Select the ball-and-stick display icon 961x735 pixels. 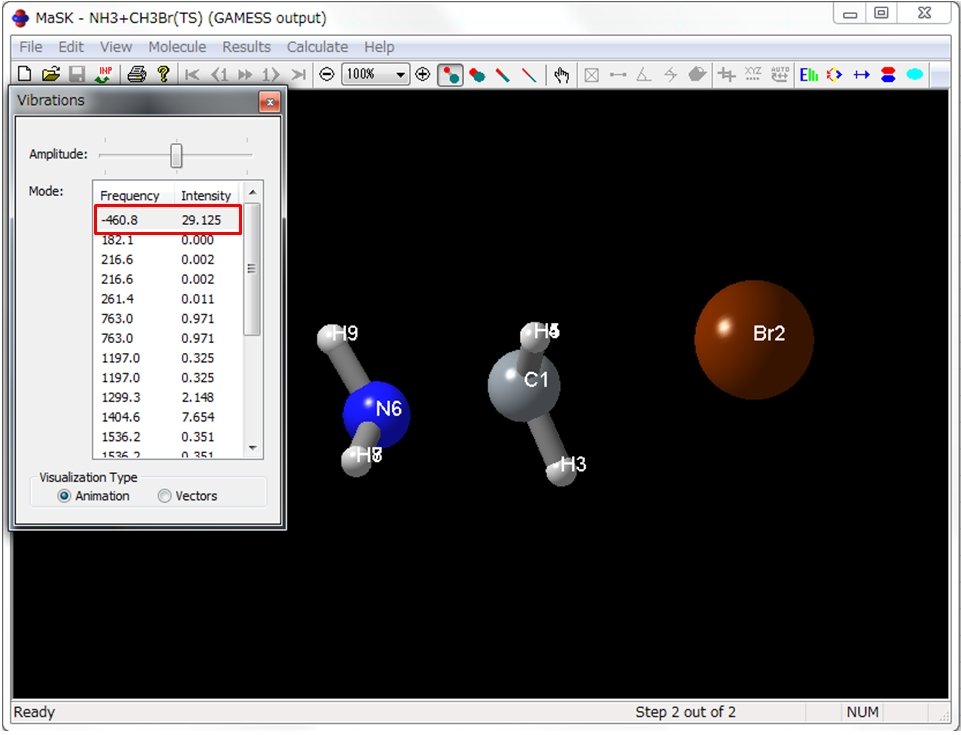[450, 74]
